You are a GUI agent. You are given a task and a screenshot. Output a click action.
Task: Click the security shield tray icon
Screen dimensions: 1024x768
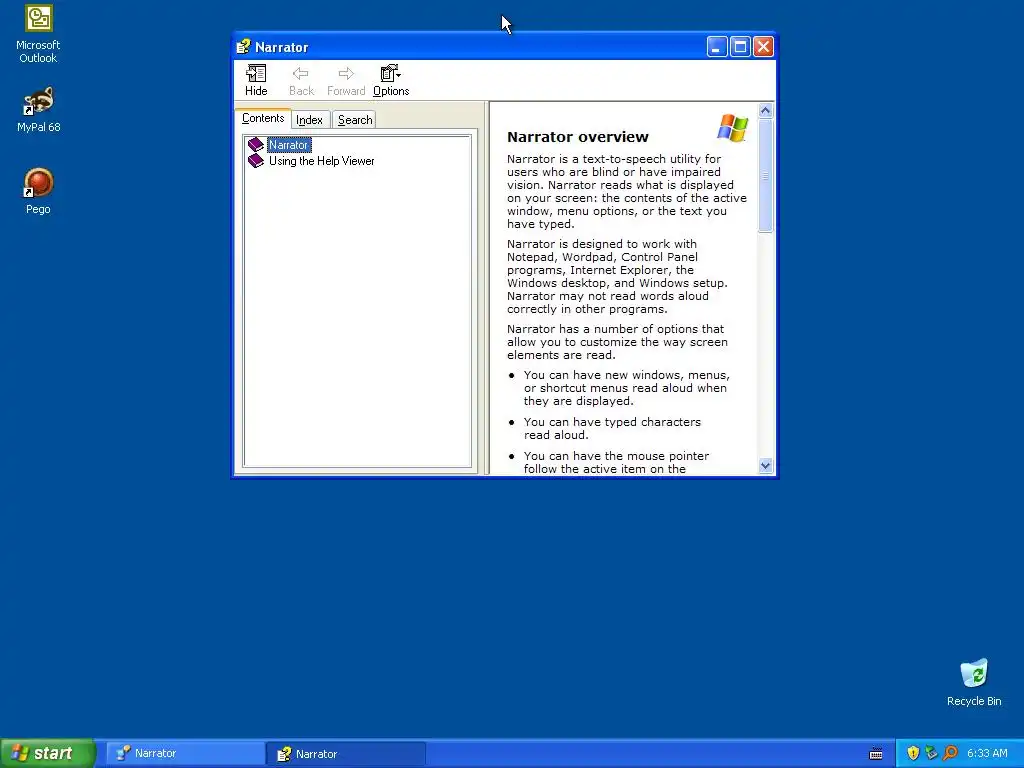click(913, 753)
